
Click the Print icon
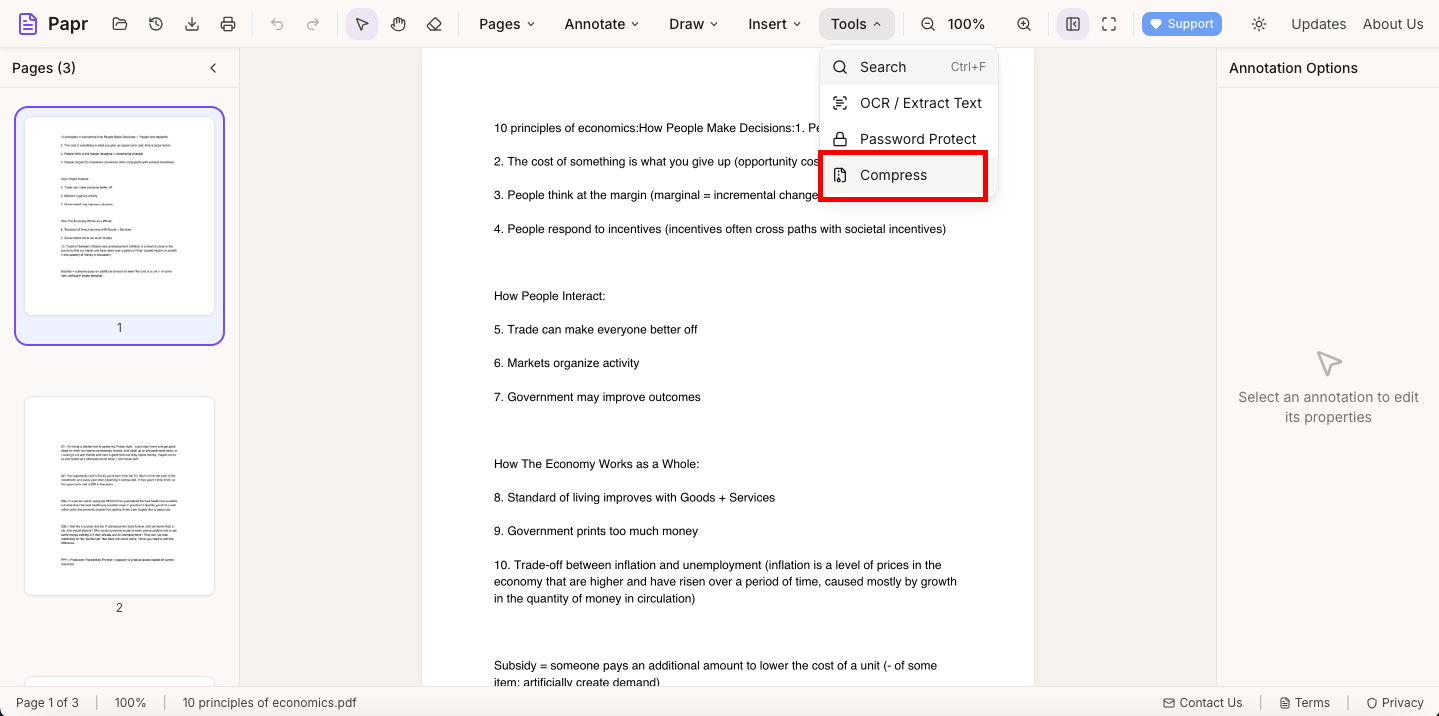228,23
